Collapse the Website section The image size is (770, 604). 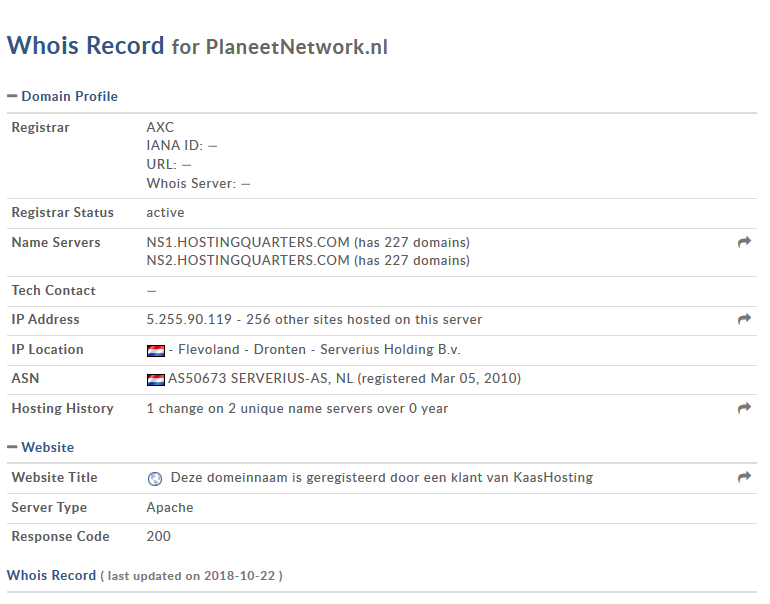[x=12, y=447]
